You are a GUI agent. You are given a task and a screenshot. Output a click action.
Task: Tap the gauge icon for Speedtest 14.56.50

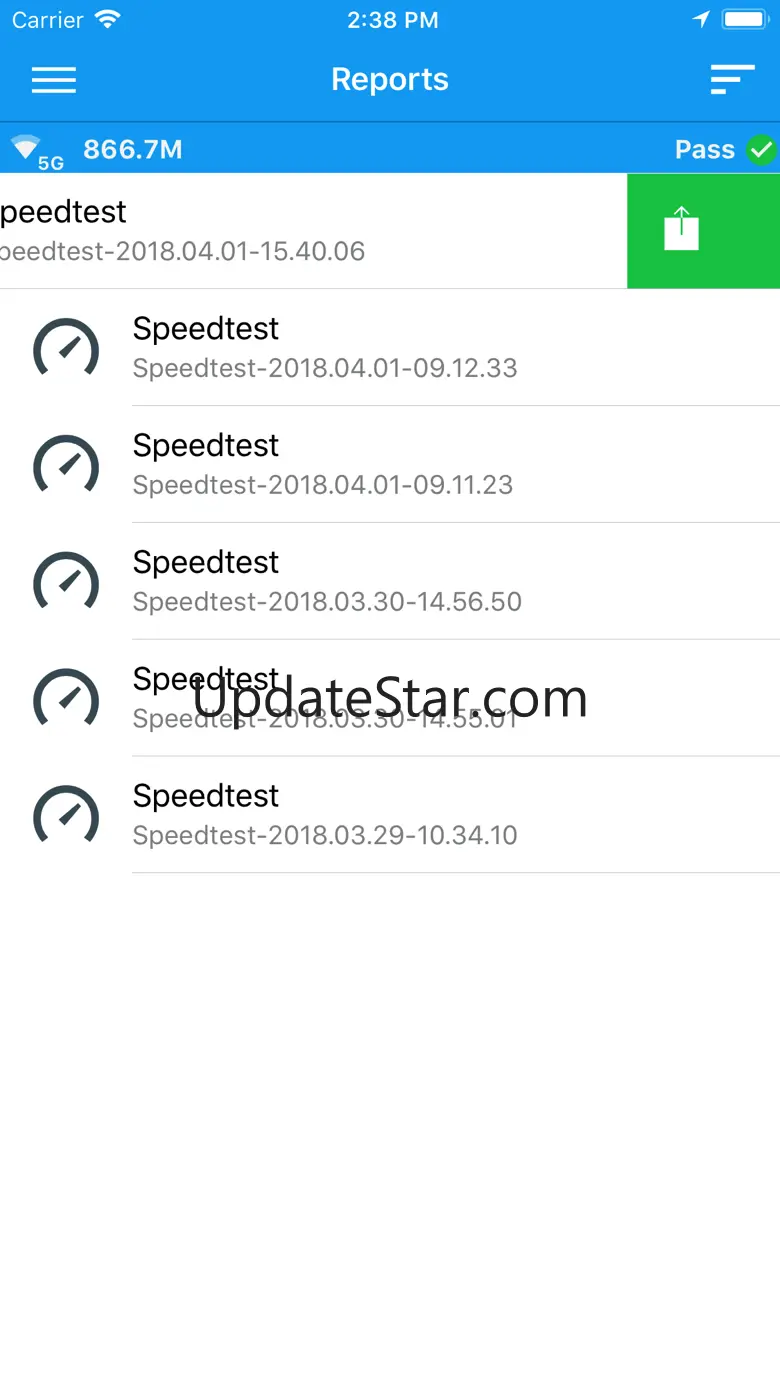tap(66, 582)
